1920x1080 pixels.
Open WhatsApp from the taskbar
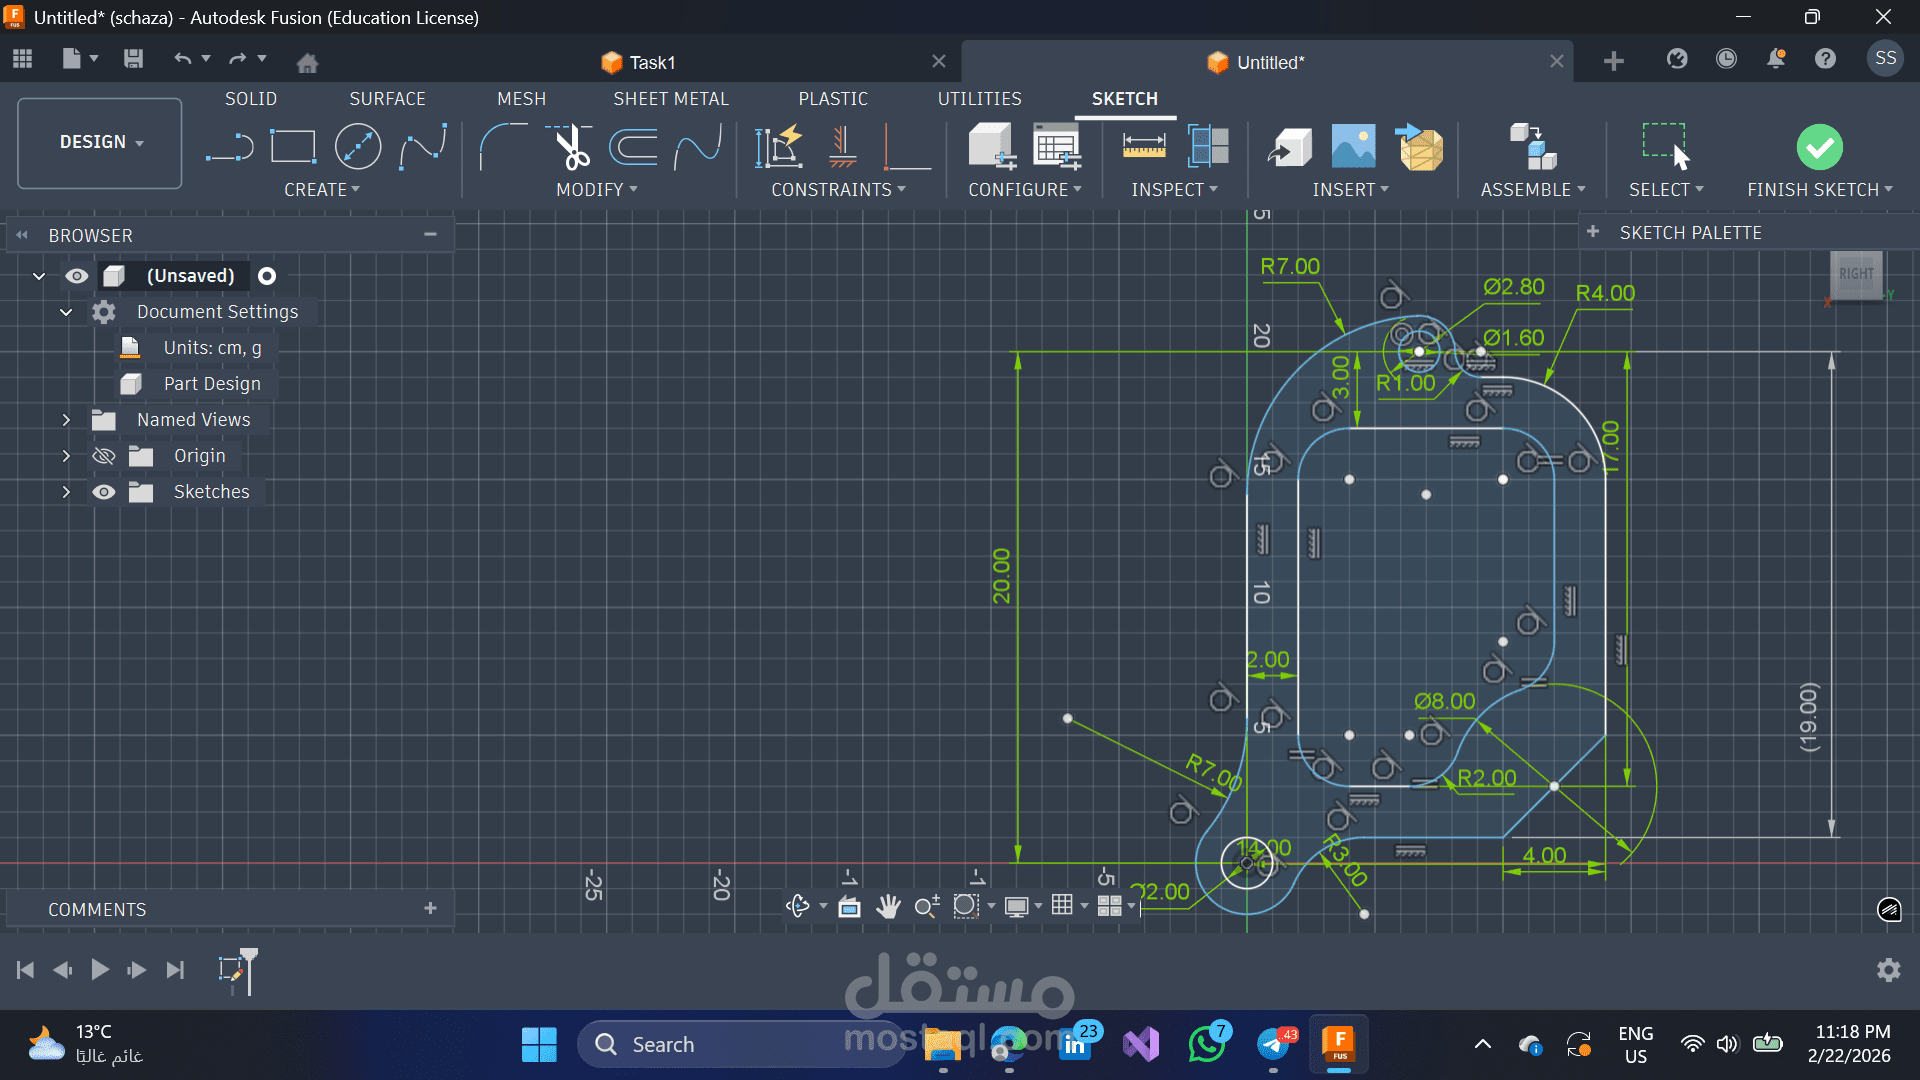(x=1207, y=1045)
